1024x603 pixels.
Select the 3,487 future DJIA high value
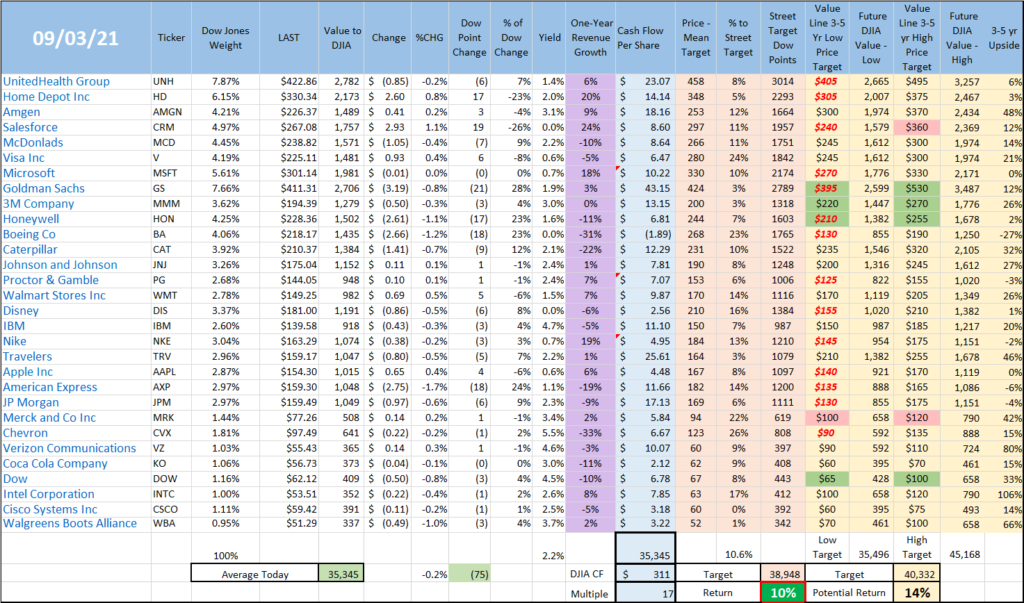[963, 189]
